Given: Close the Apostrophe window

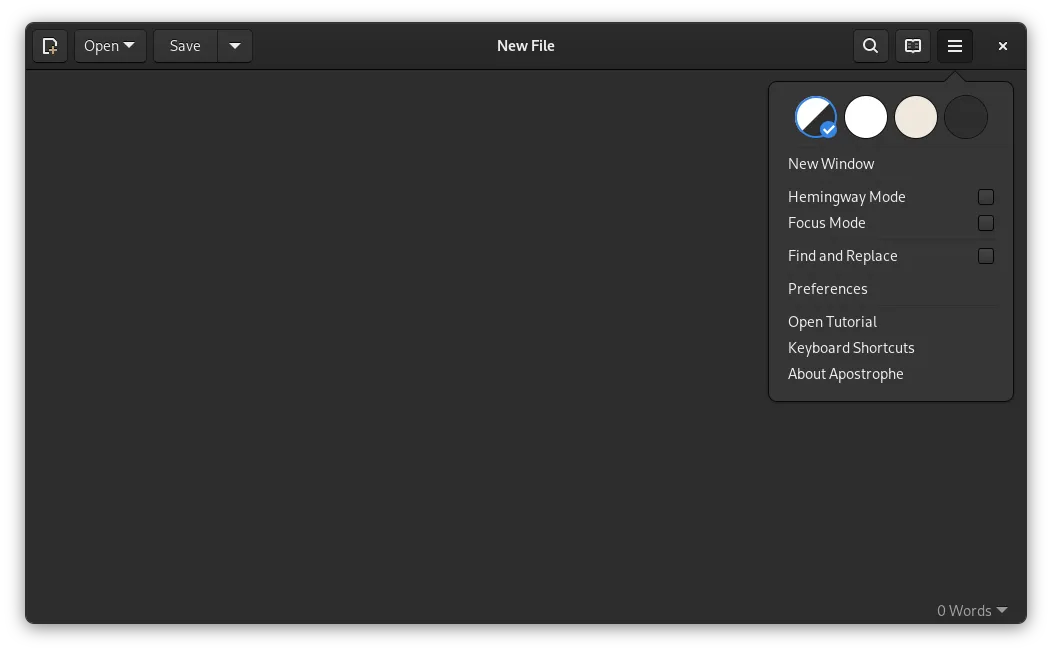Looking at the screenshot, I should click(x=1002, y=46).
